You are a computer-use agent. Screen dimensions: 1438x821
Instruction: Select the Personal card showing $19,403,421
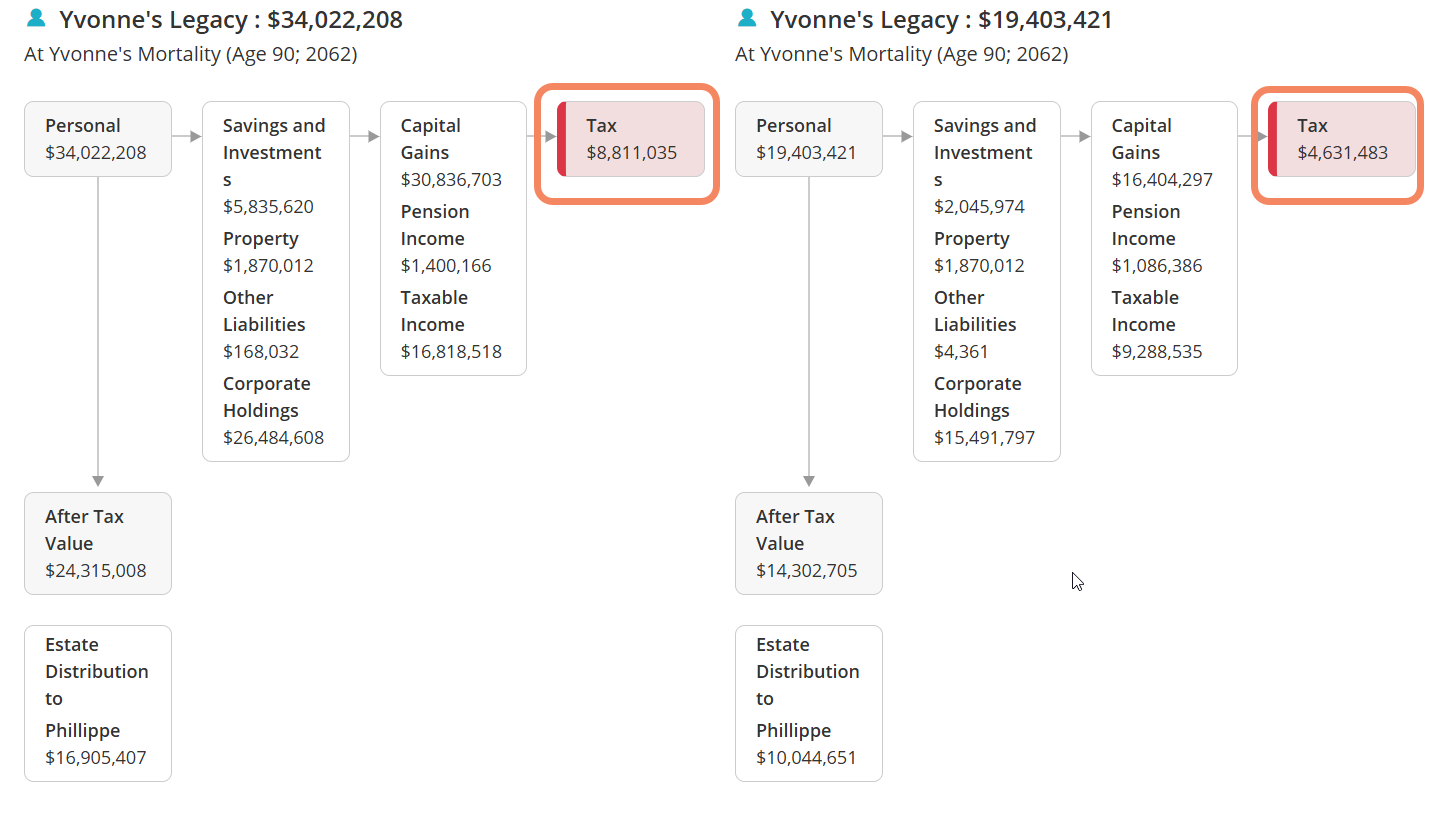[x=808, y=139]
